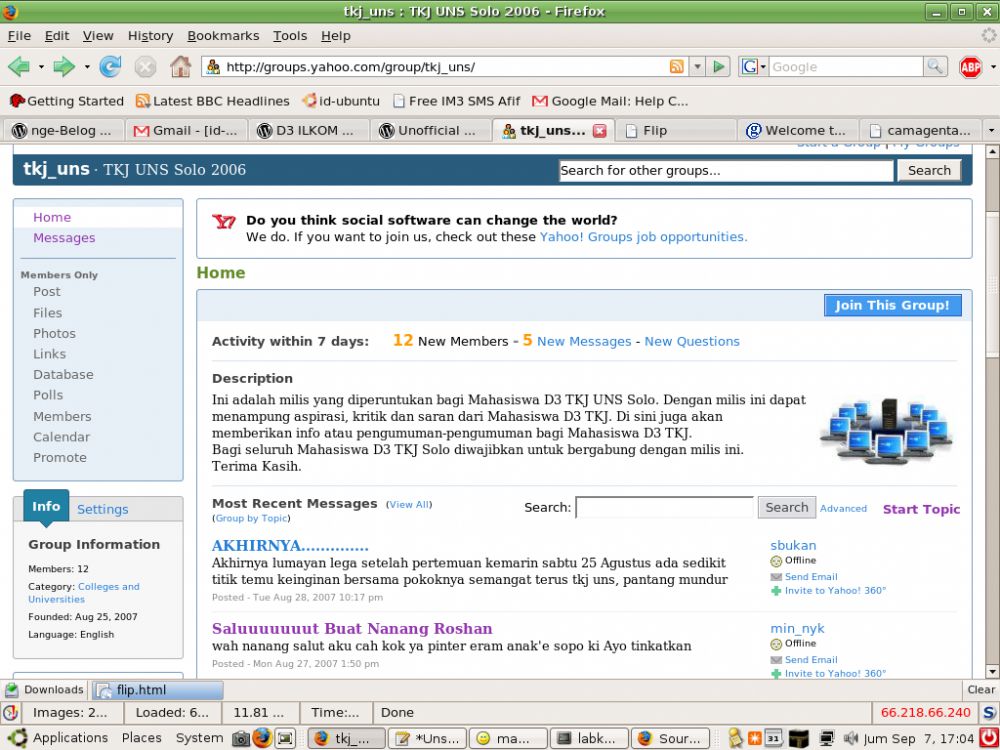Open the search engine chooser dropdown
The image size is (1000, 750).
pyautogui.click(x=754, y=67)
